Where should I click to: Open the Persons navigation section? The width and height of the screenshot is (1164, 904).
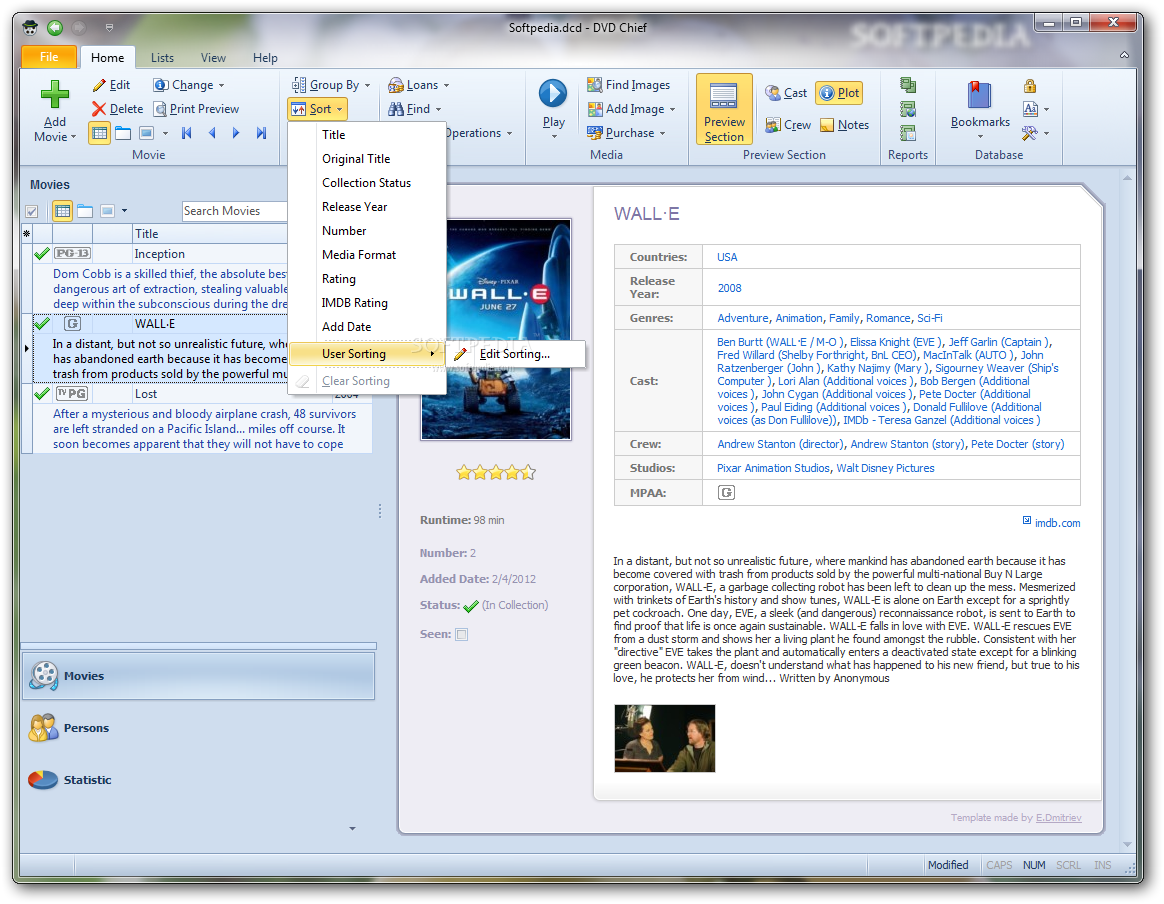[x=198, y=728]
